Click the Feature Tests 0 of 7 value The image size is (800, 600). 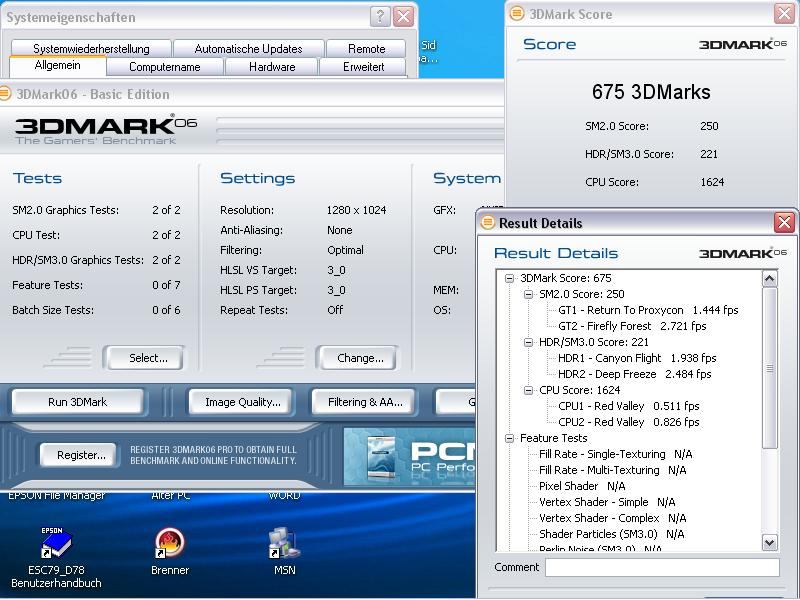tap(166, 285)
